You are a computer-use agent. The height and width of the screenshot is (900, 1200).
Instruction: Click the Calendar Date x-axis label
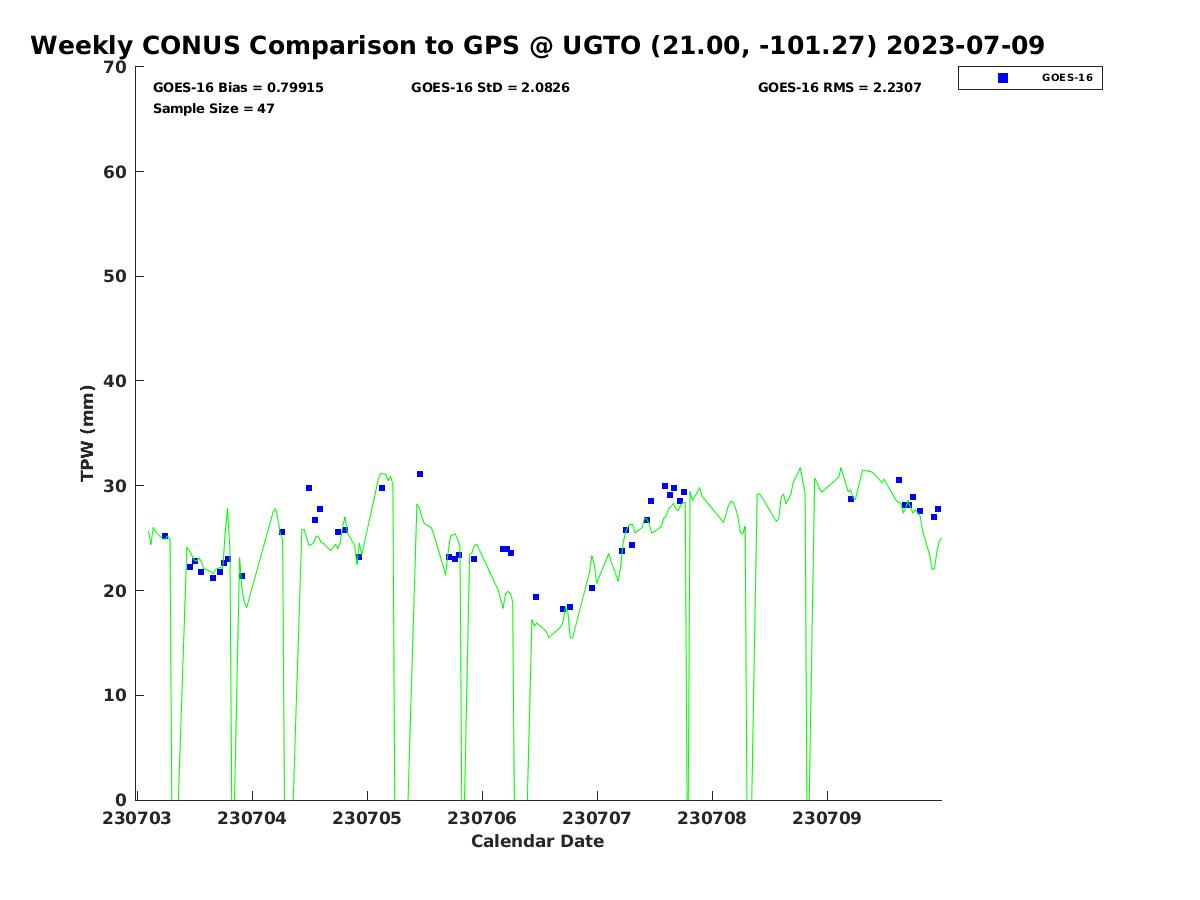click(x=537, y=841)
